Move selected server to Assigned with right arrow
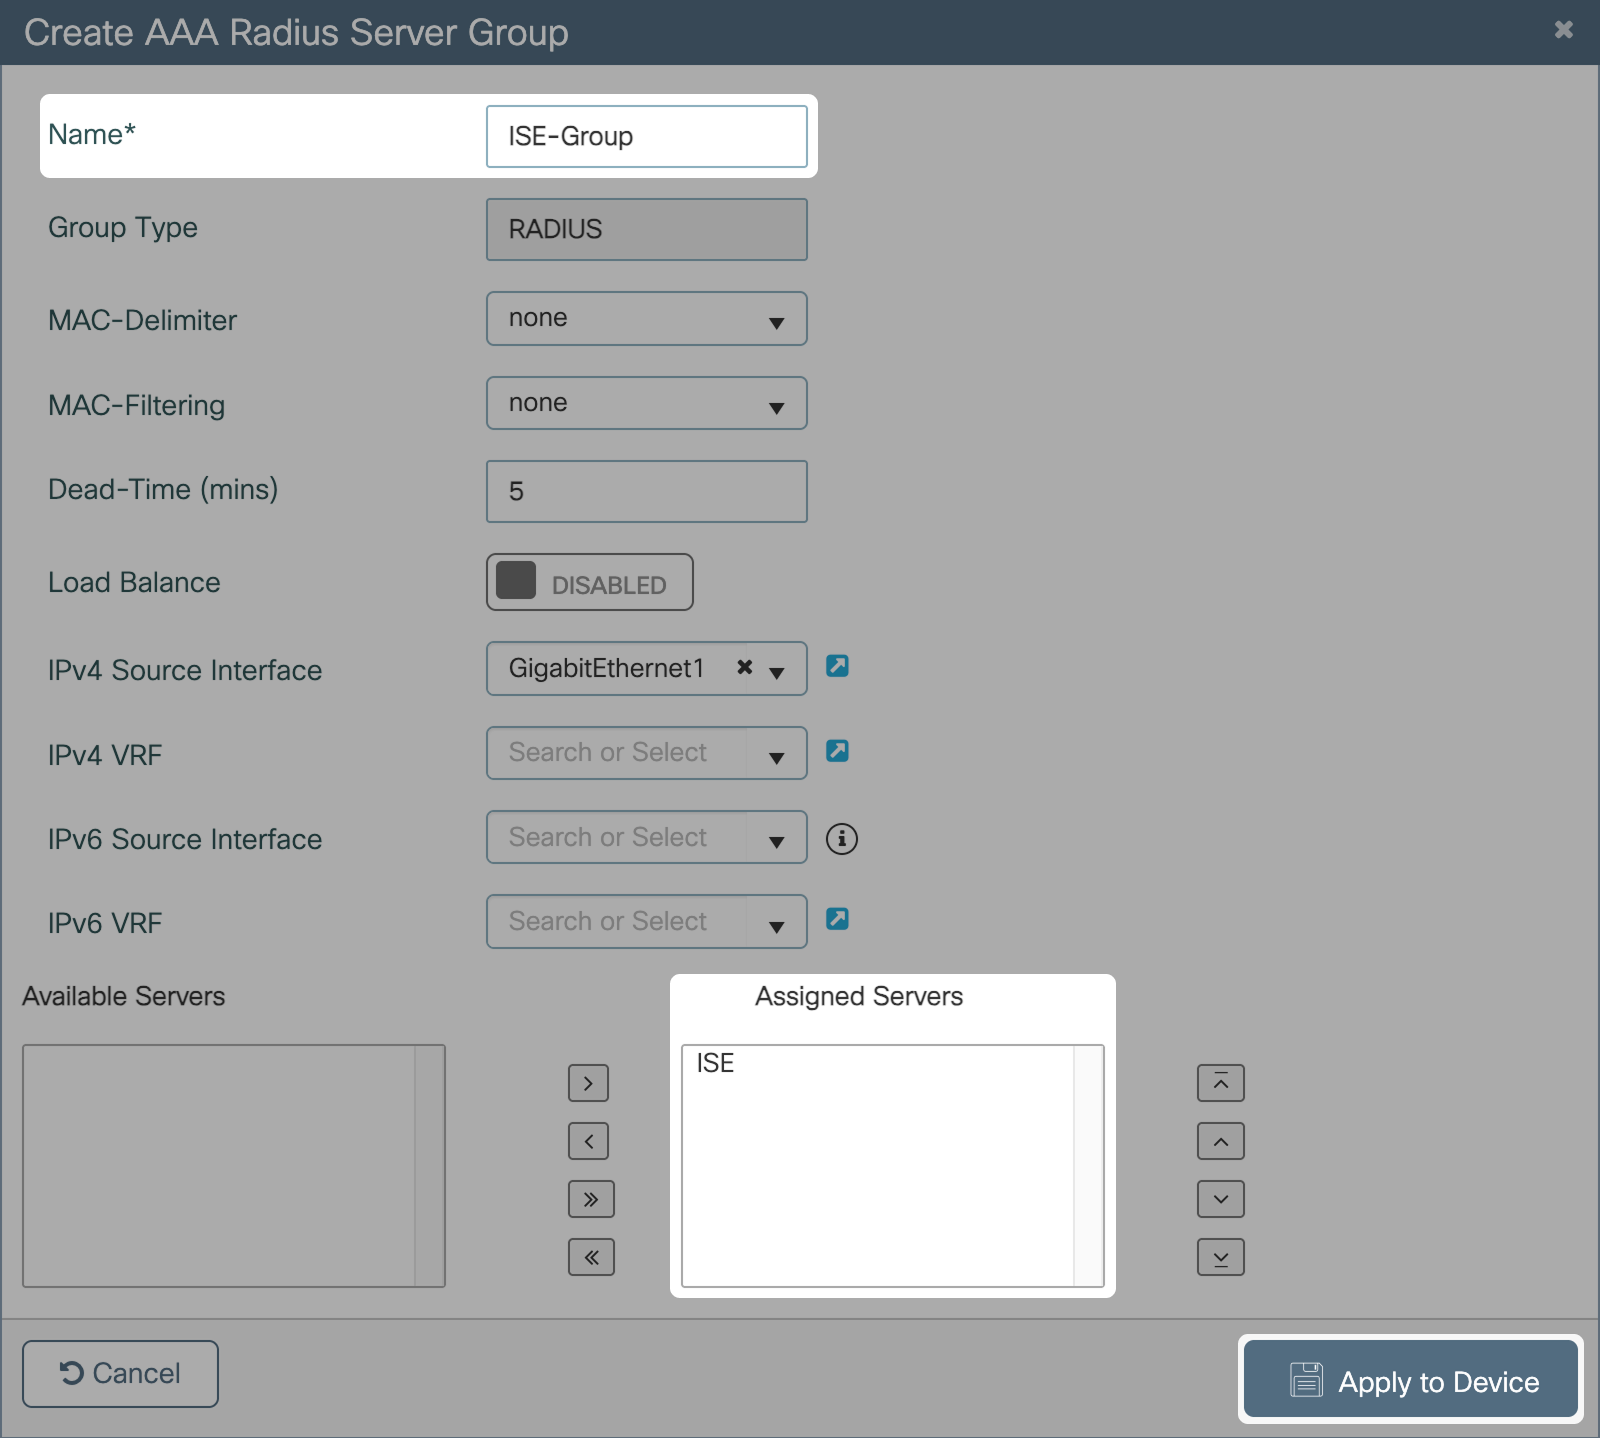The width and height of the screenshot is (1600, 1438). pyautogui.click(x=588, y=1083)
